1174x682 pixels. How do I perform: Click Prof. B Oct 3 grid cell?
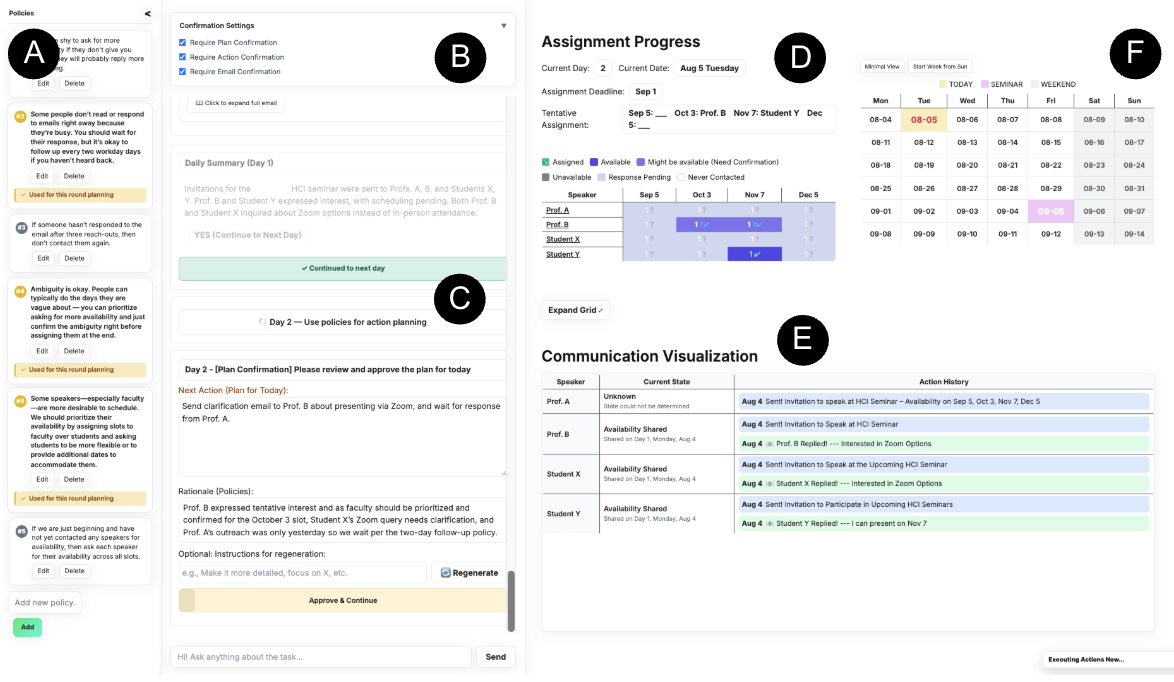click(x=702, y=225)
